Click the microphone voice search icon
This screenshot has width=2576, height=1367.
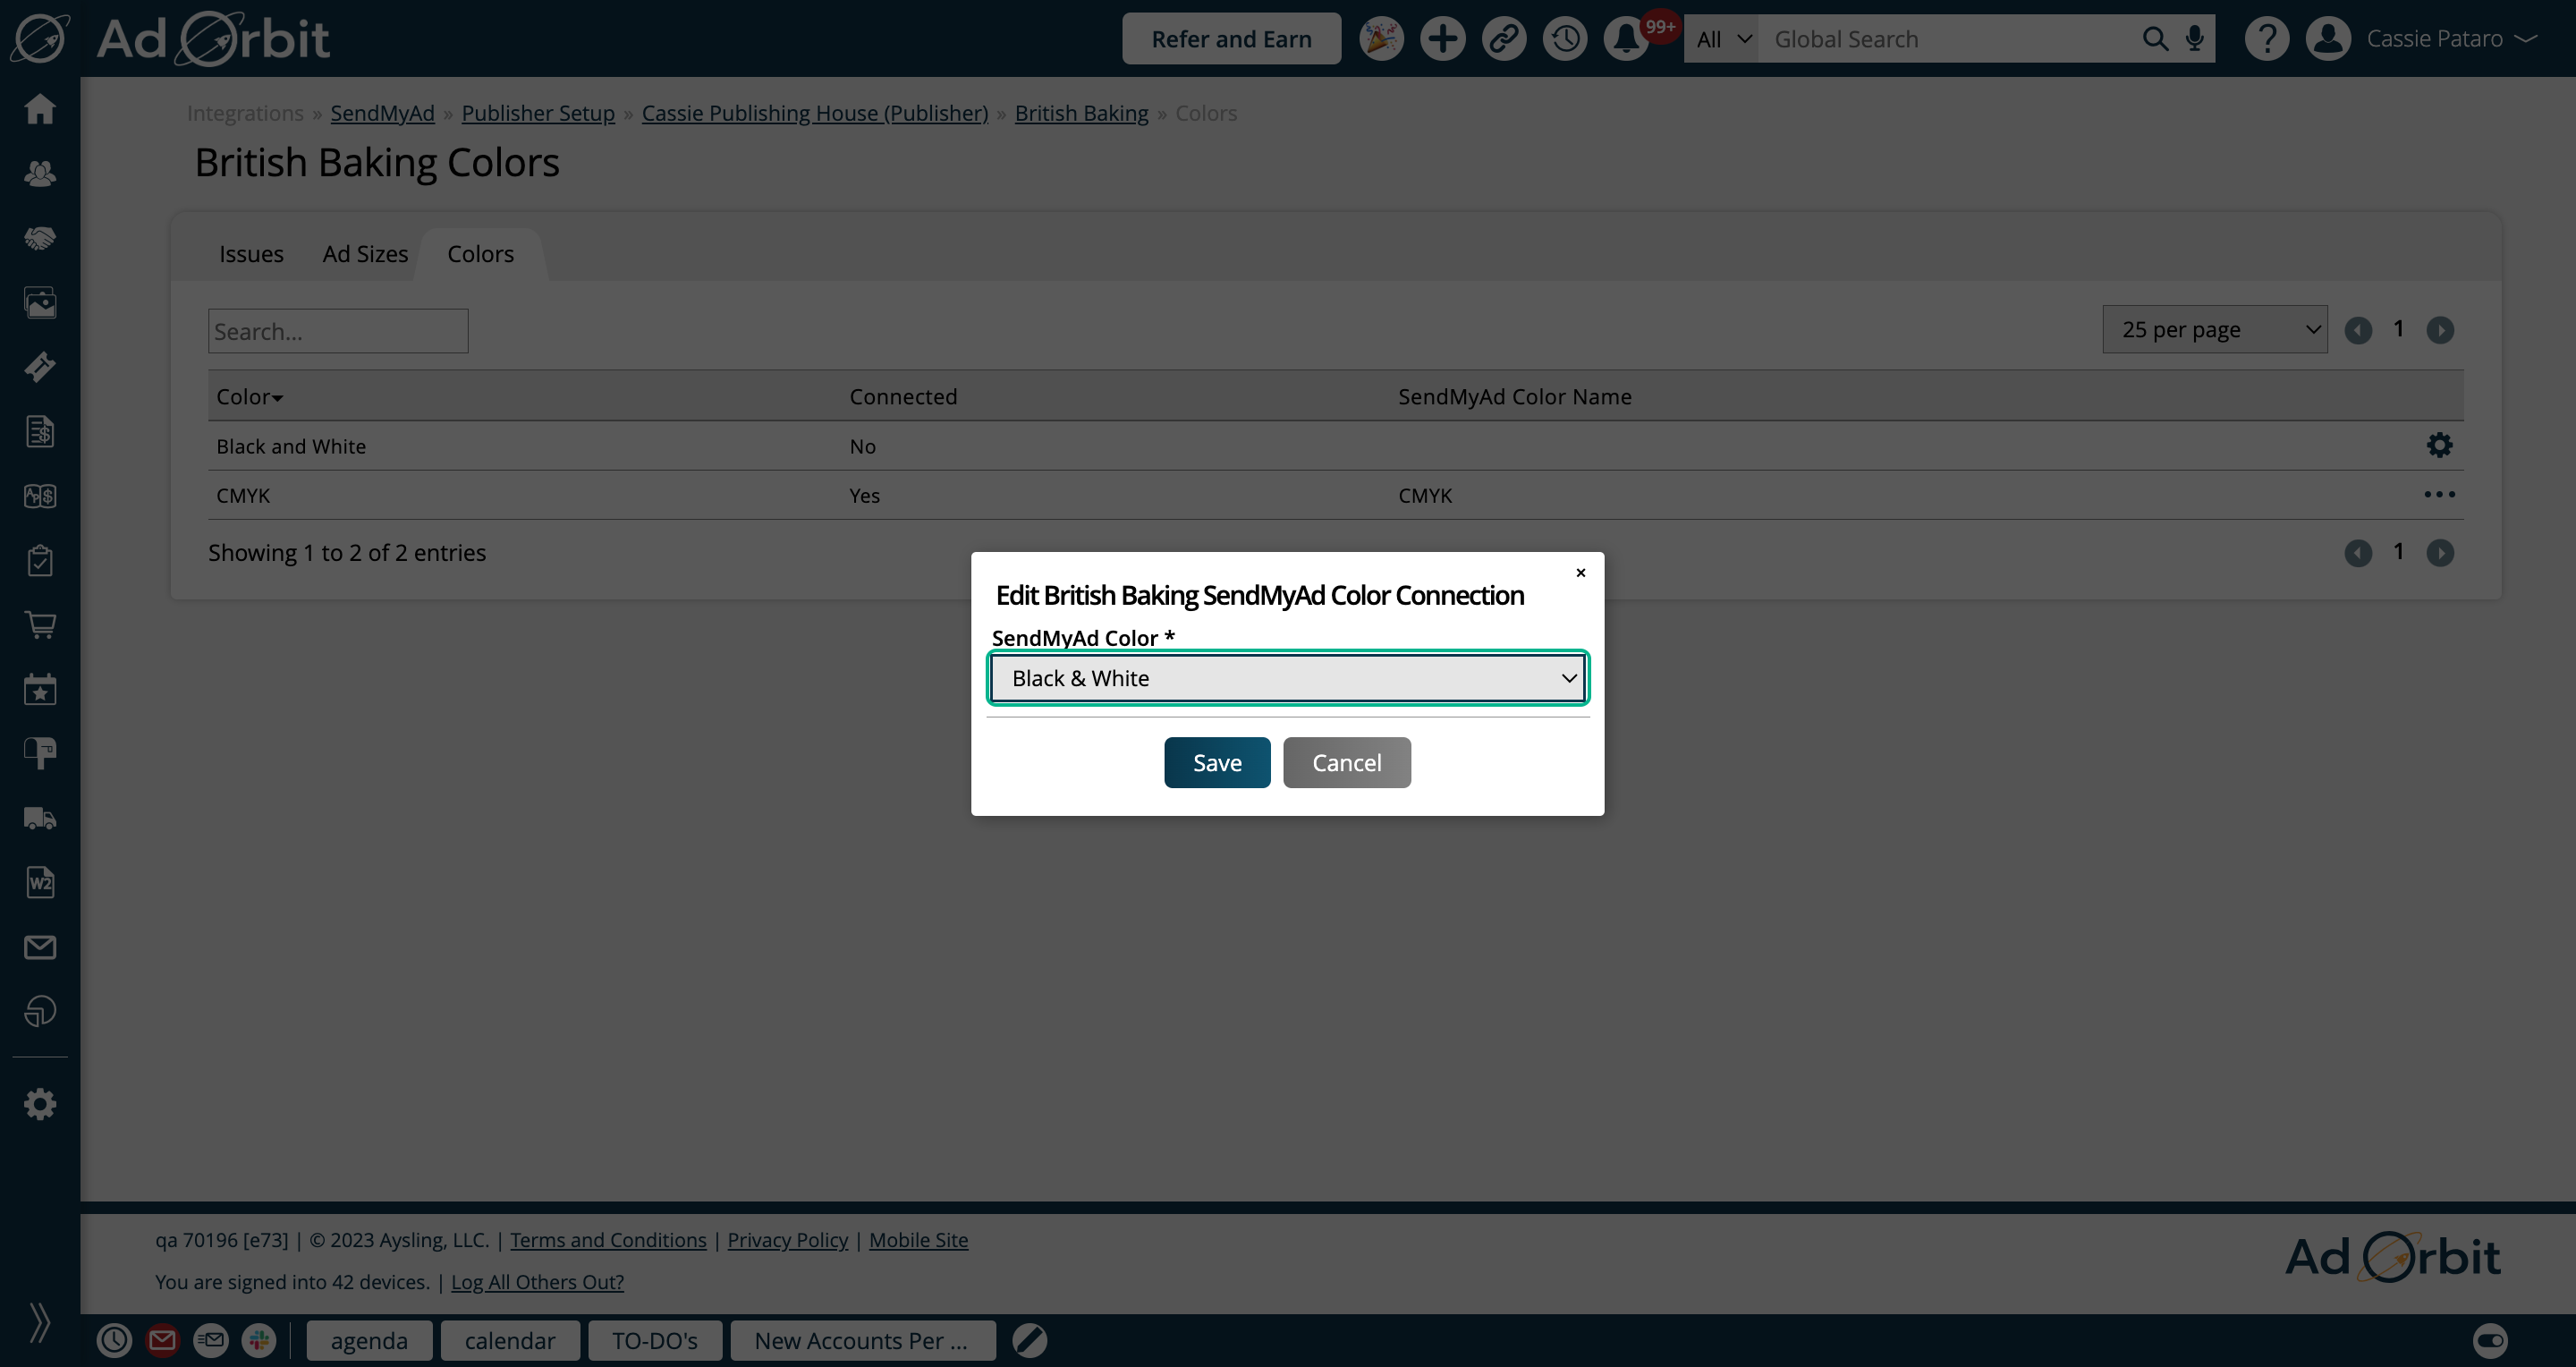tap(2194, 39)
